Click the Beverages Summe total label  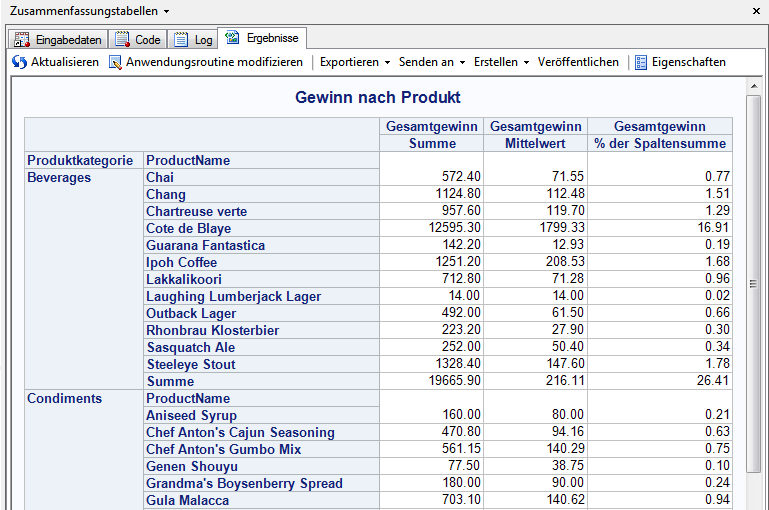pyautogui.click(x=170, y=382)
